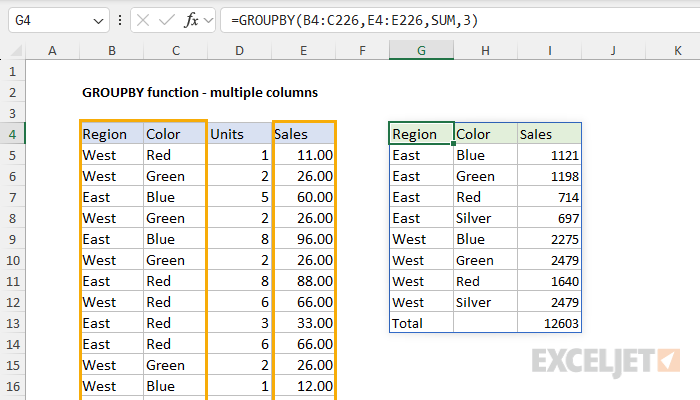Select row 16 header
The height and width of the screenshot is (400, 700).
click(x=12, y=386)
